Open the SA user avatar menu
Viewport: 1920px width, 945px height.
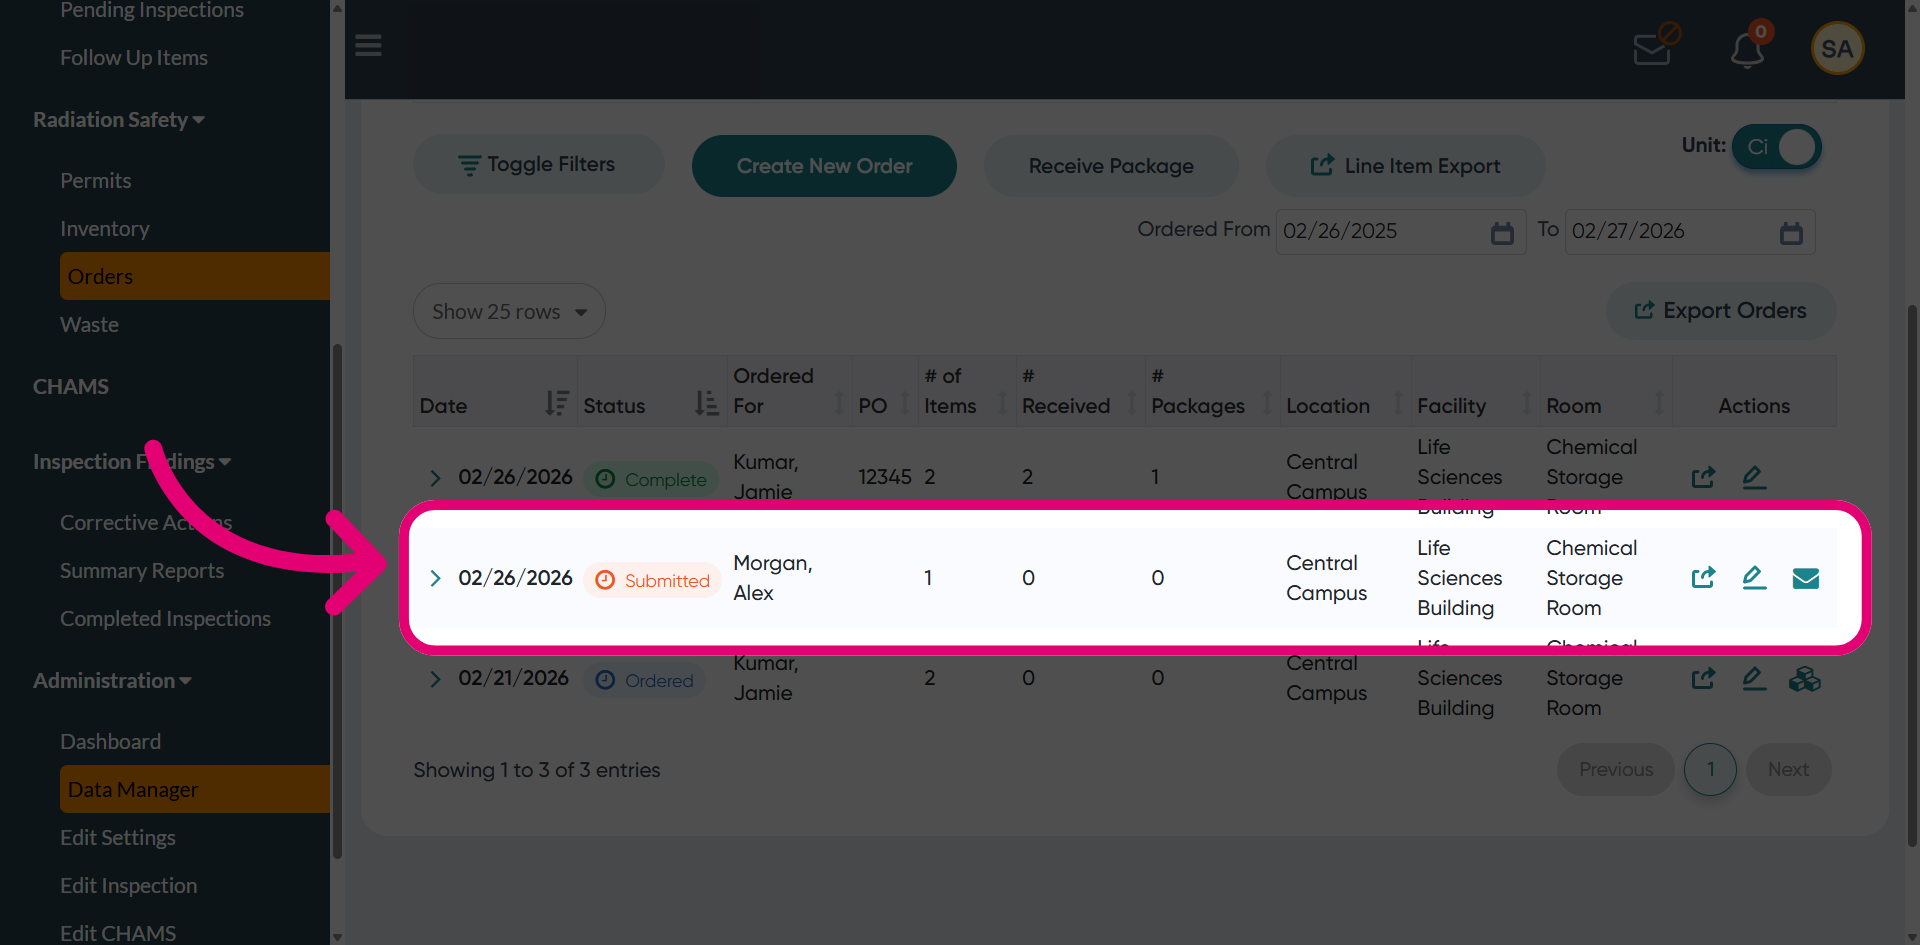click(1837, 48)
